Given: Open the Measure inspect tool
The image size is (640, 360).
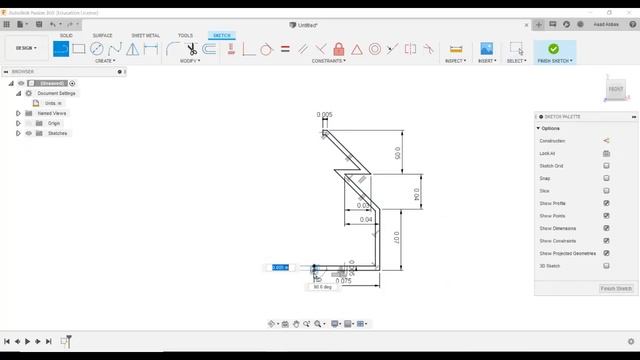Looking at the screenshot, I should pos(456,49).
